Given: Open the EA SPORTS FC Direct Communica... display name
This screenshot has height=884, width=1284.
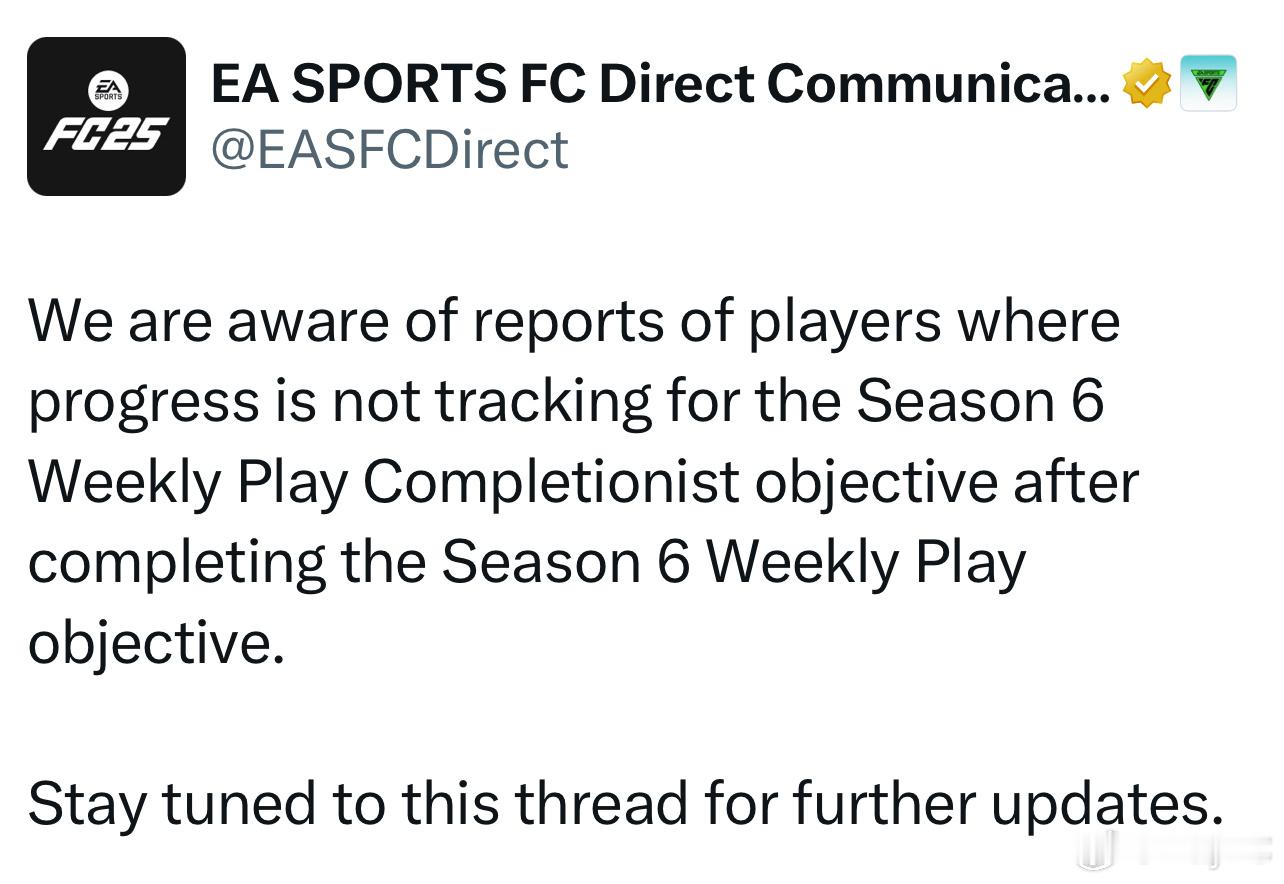Looking at the screenshot, I should pos(661,85).
